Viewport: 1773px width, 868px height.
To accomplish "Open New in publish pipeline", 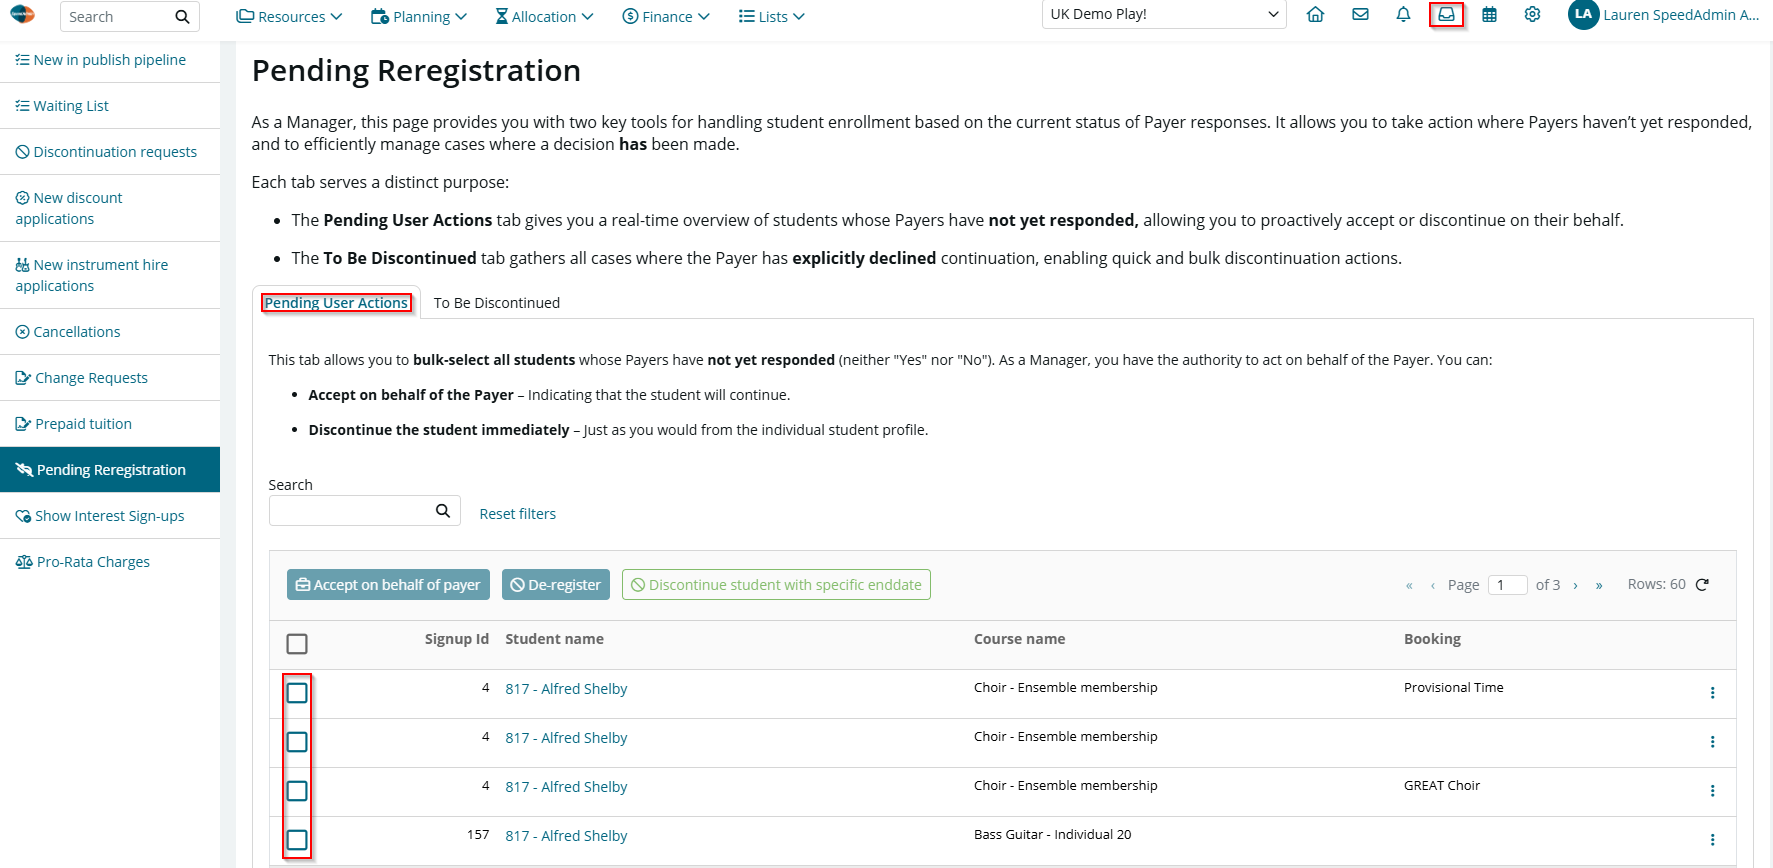I will click(x=110, y=60).
